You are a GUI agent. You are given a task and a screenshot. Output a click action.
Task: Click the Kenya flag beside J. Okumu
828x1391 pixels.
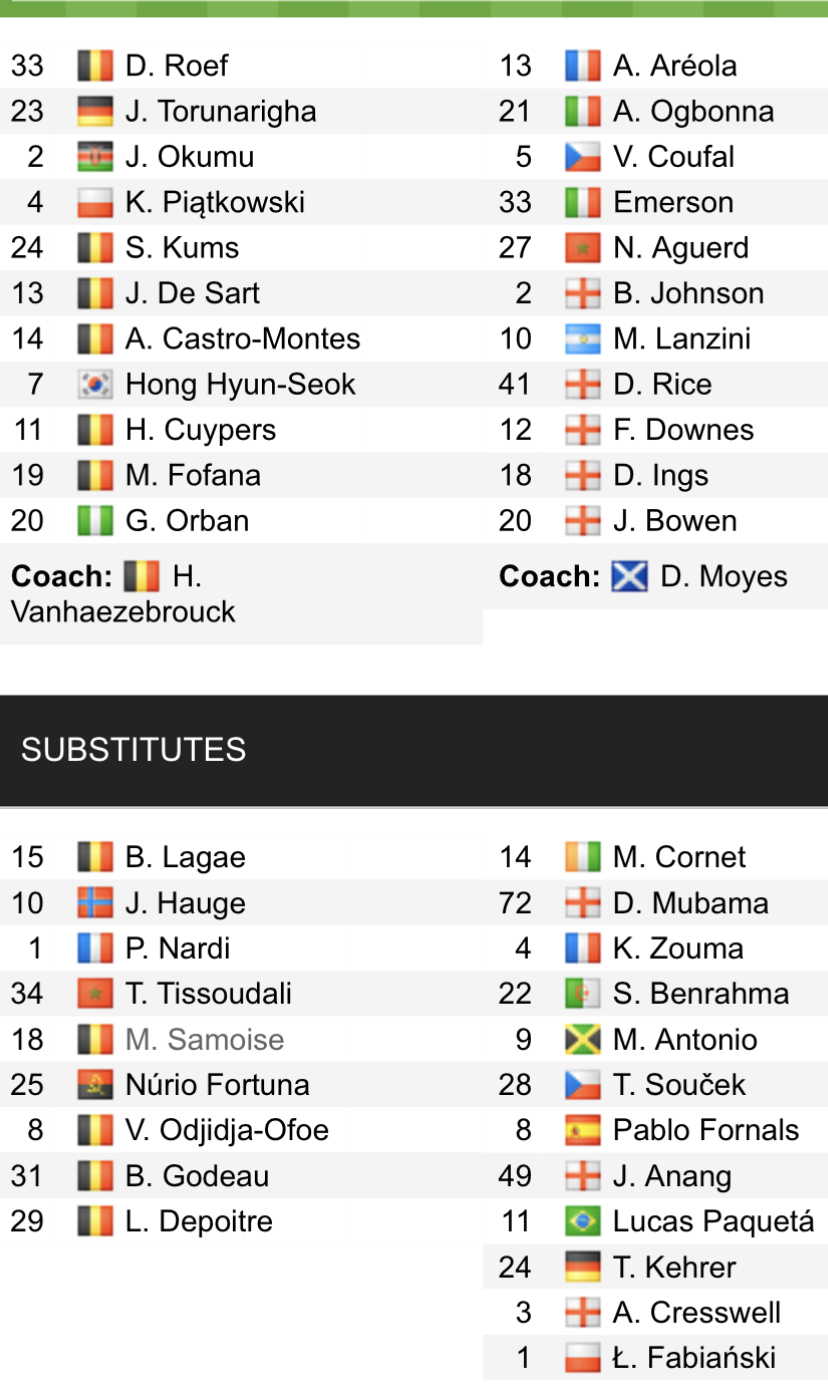95,157
